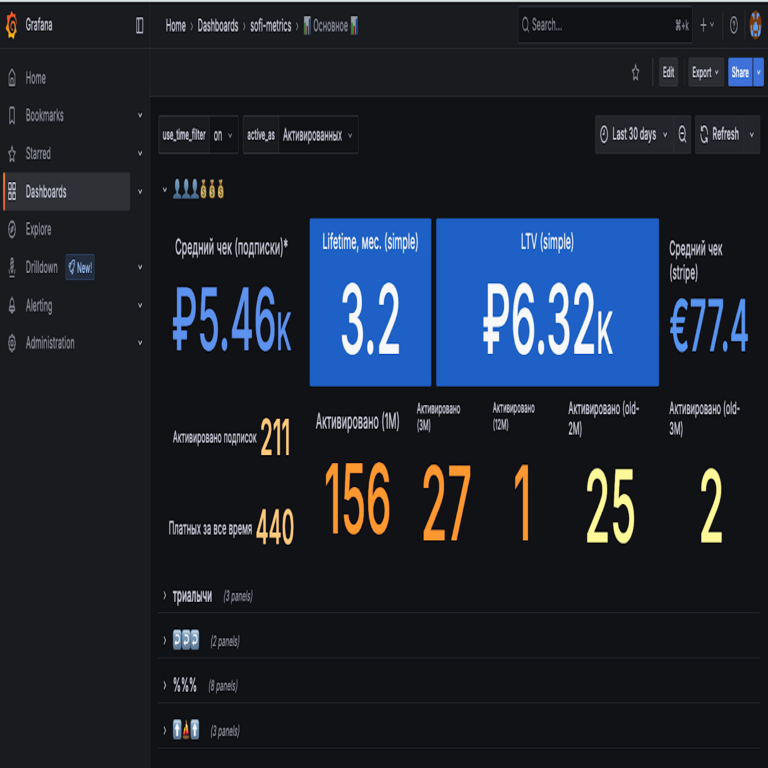Star this dashboard as a favorite
The image size is (768, 768).
coord(635,72)
